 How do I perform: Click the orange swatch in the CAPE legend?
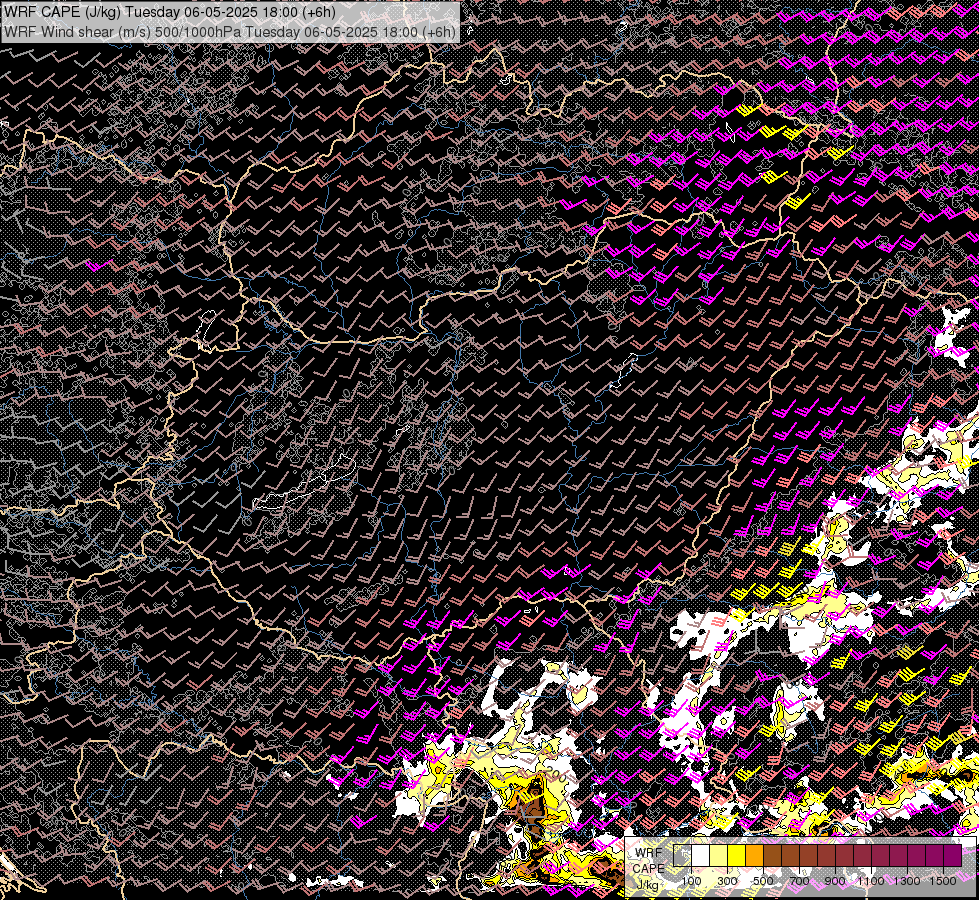point(755,856)
